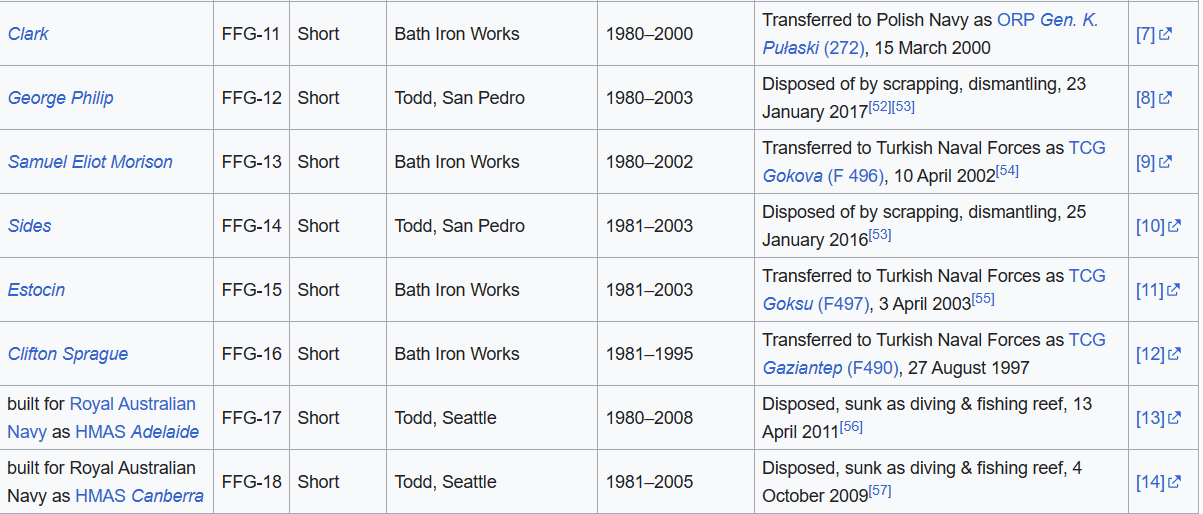Open external link icon next to reference [9]
Image resolution: width=1203 pixels, height=514 pixels.
click(x=1165, y=162)
